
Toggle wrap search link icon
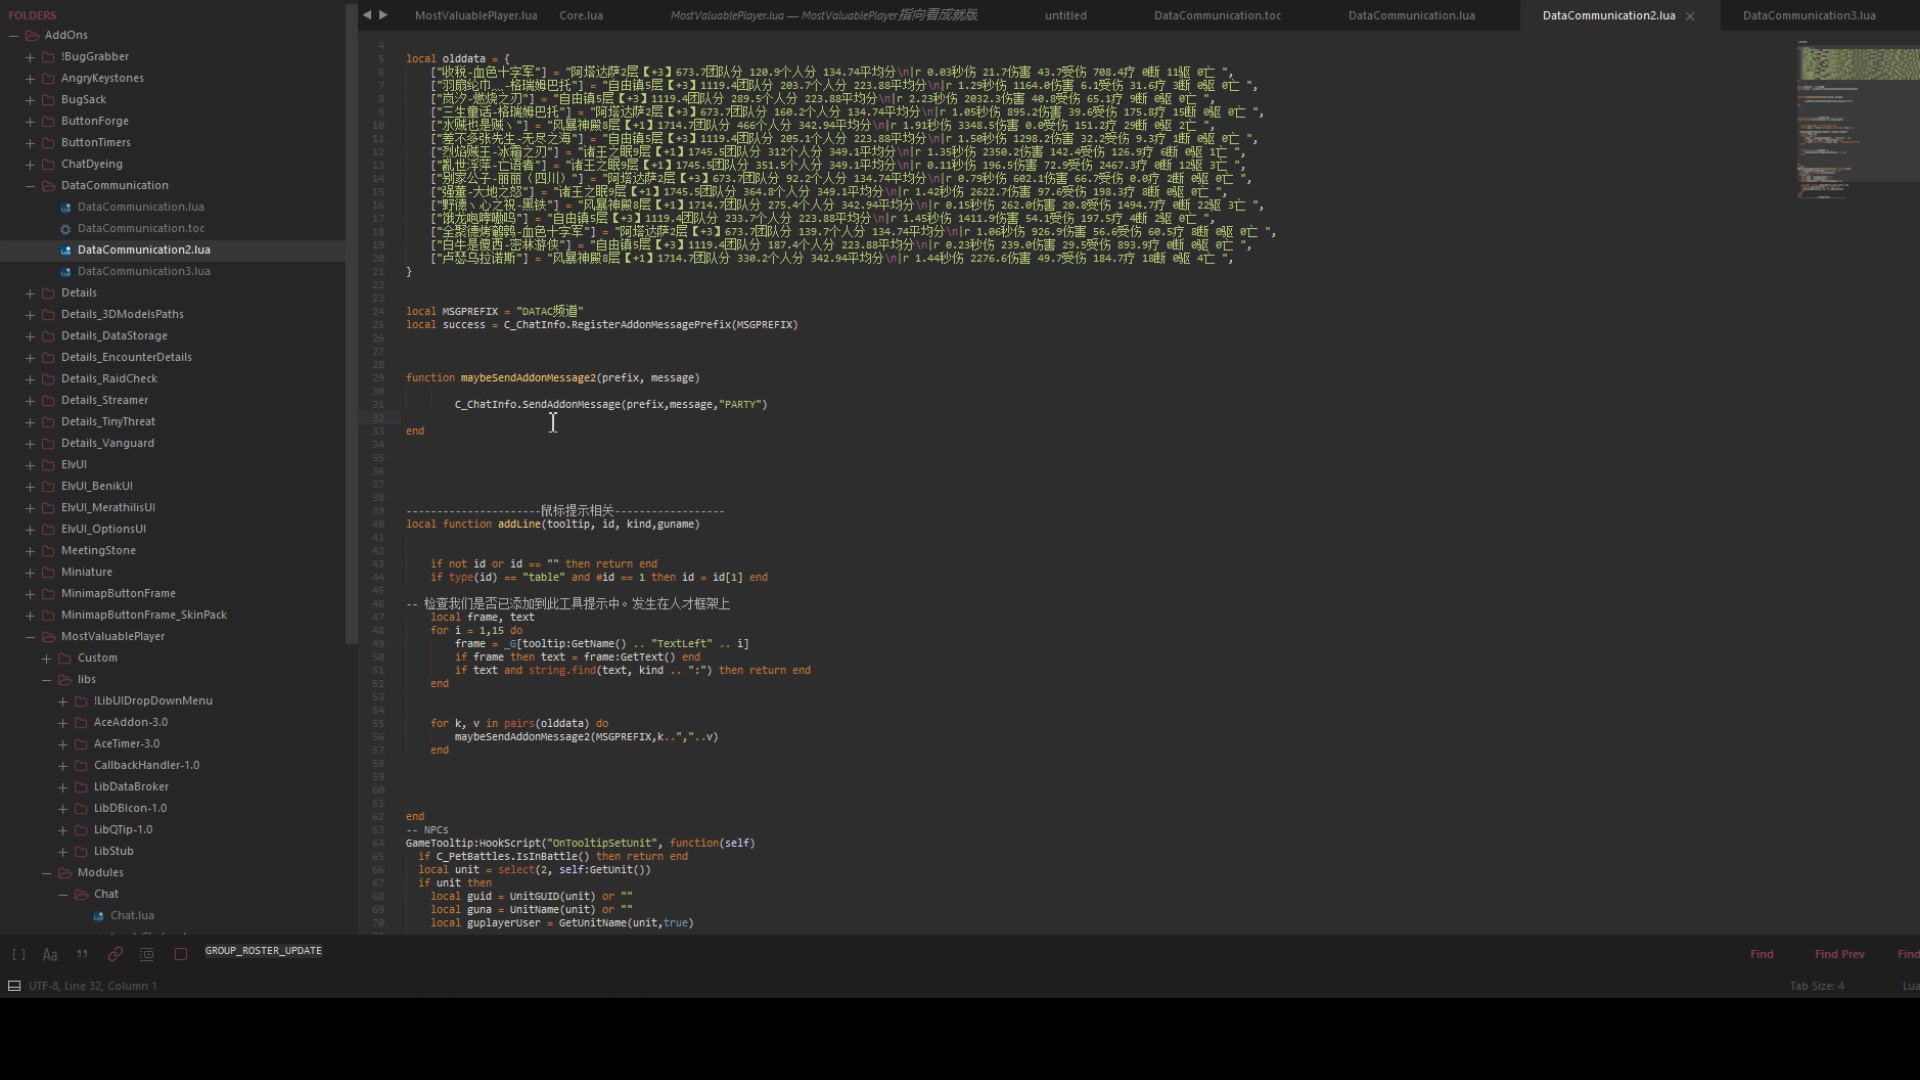(115, 954)
